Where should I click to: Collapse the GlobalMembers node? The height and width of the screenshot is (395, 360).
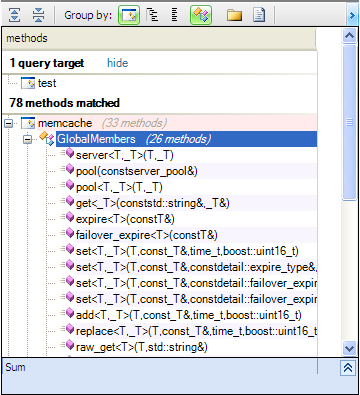pyautogui.click(x=27, y=139)
